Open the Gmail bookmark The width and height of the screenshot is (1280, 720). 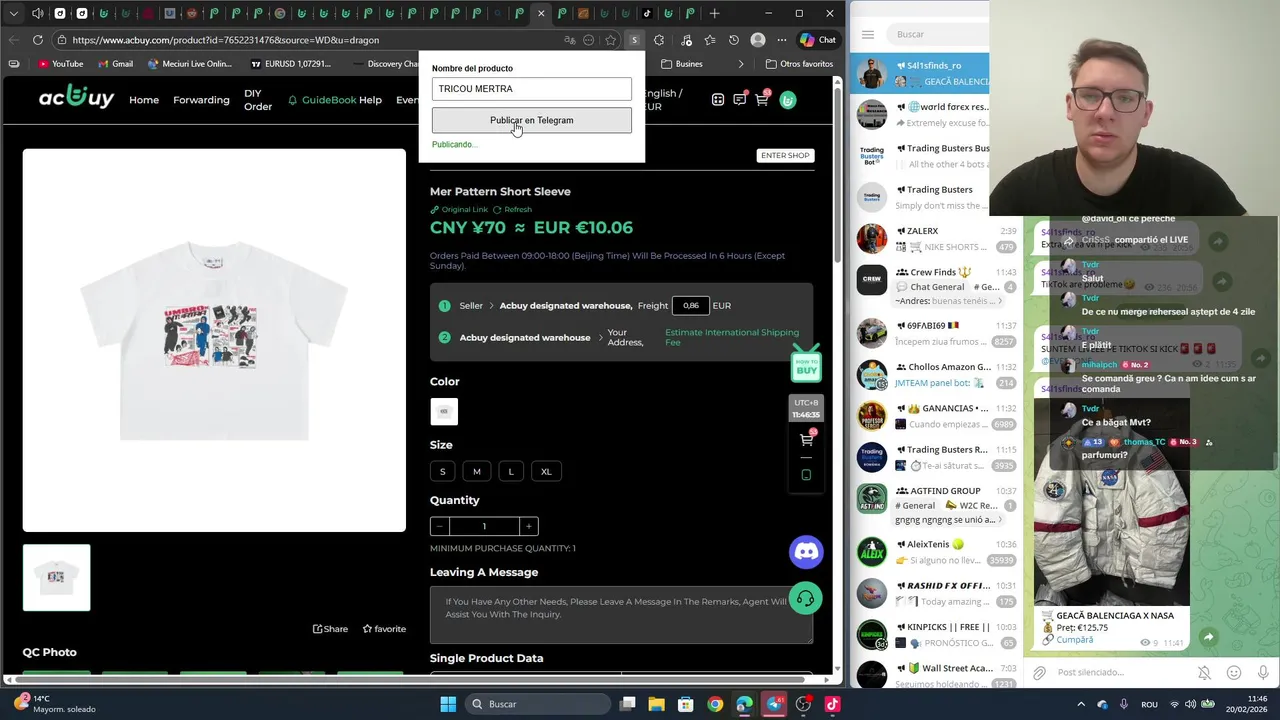pyautogui.click(x=114, y=64)
